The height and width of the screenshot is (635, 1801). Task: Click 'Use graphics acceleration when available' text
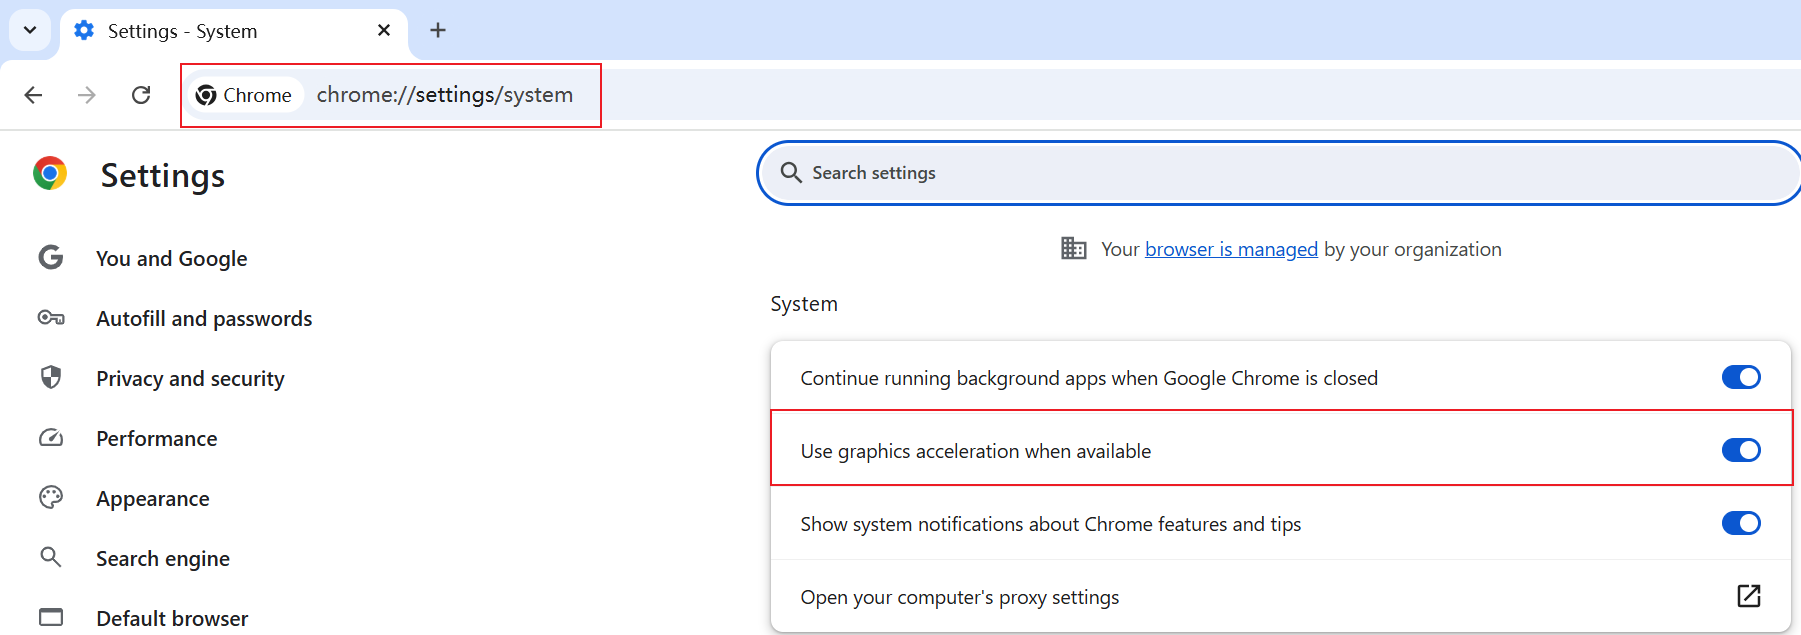tap(976, 451)
